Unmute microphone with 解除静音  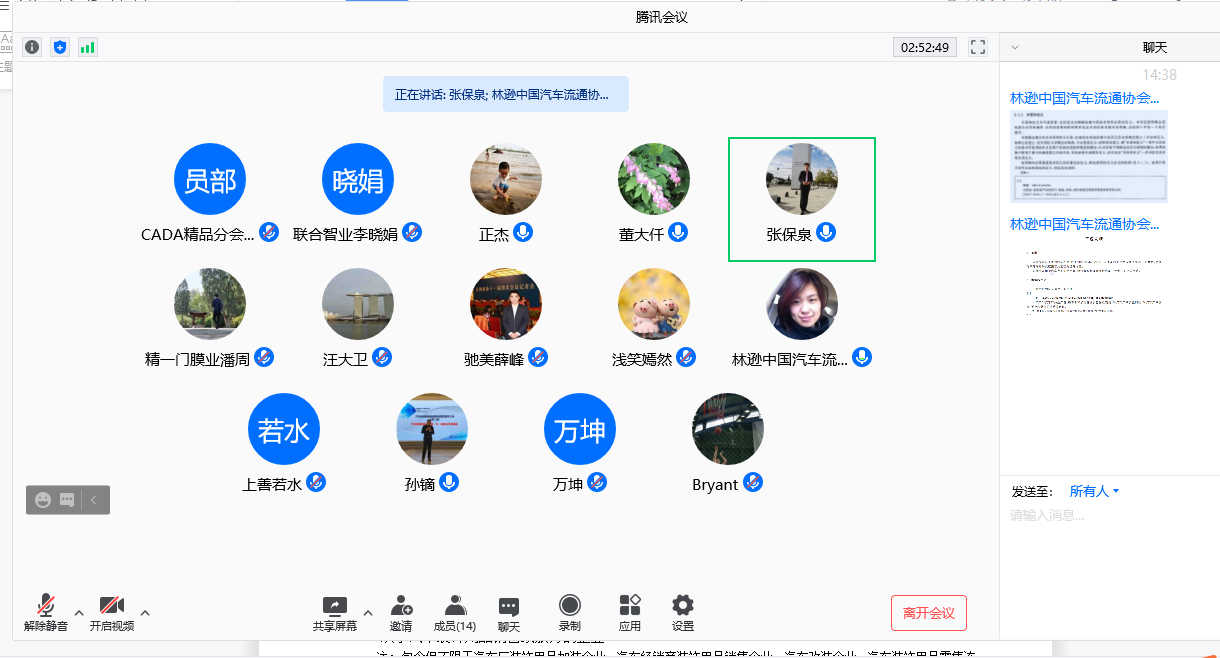tap(46, 612)
